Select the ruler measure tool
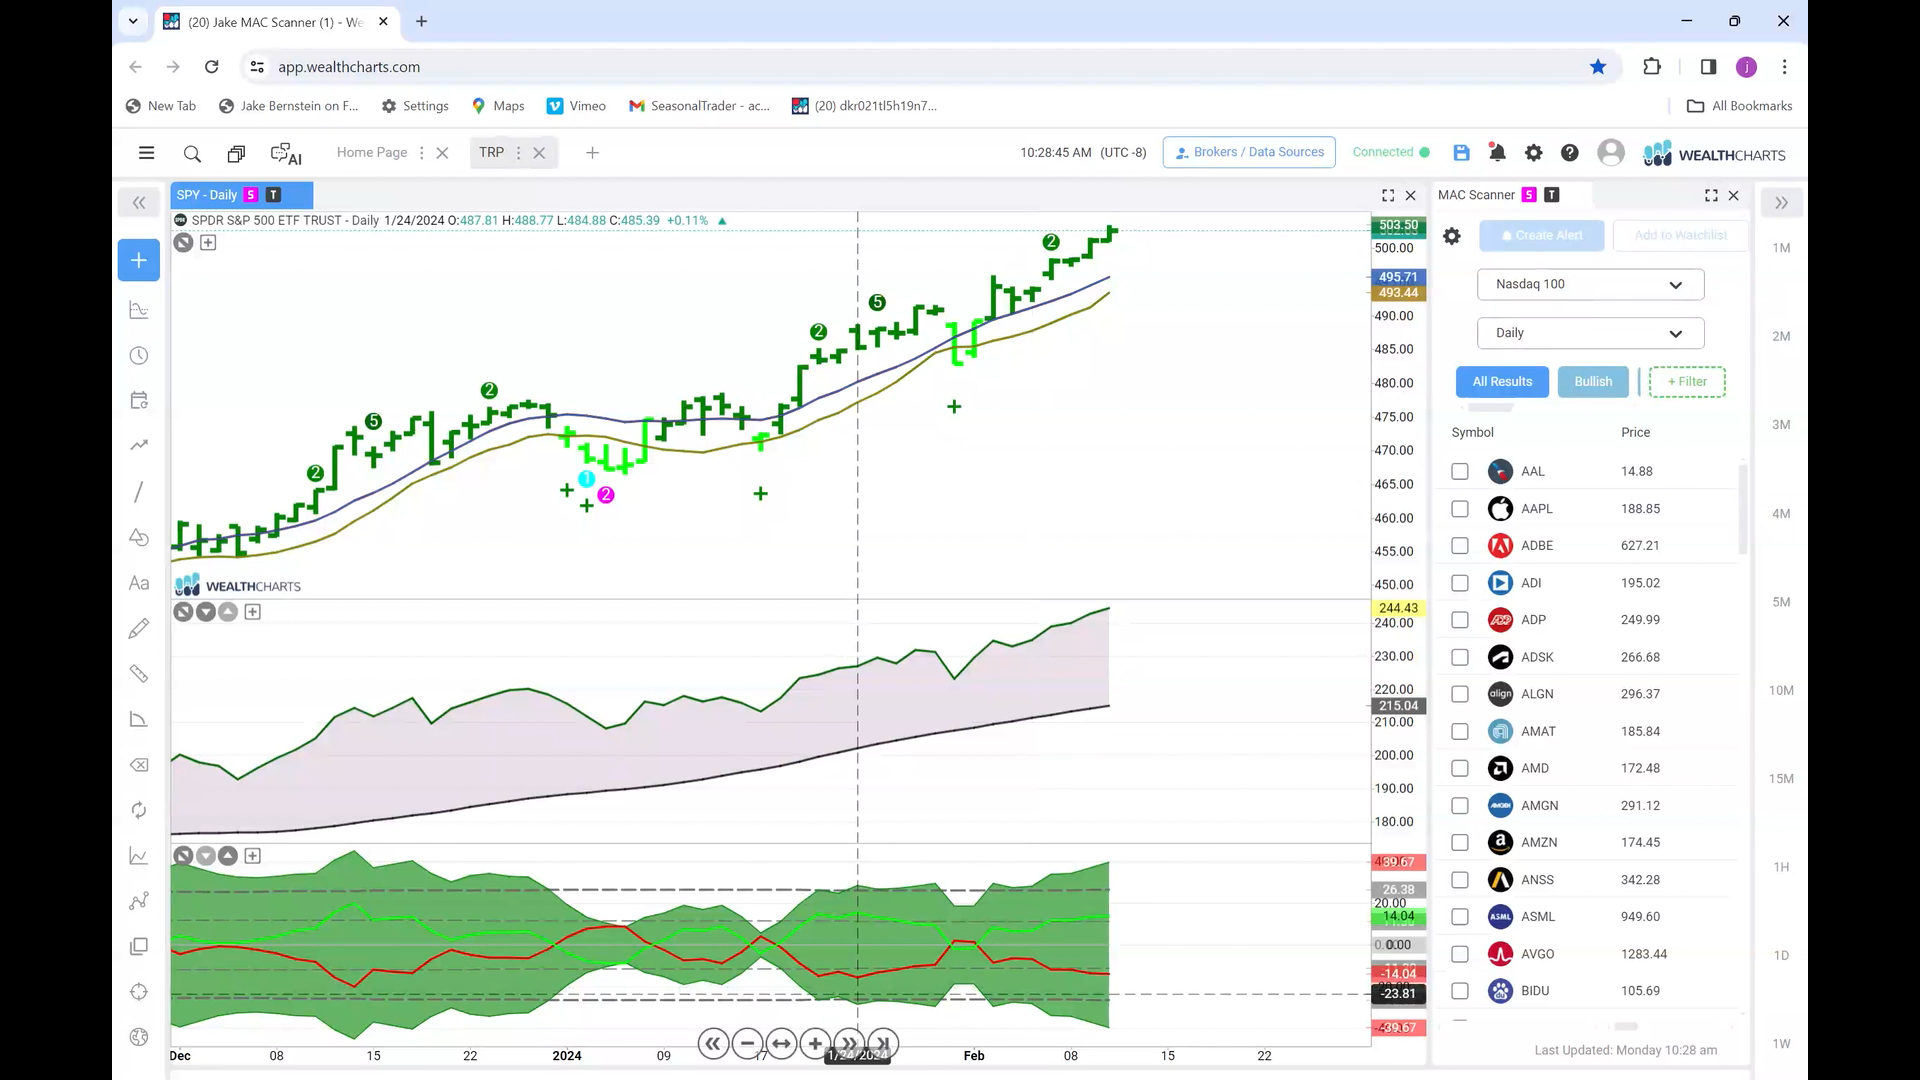The width and height of the screenshot is (1920, 1080). [x=139, y=674]
